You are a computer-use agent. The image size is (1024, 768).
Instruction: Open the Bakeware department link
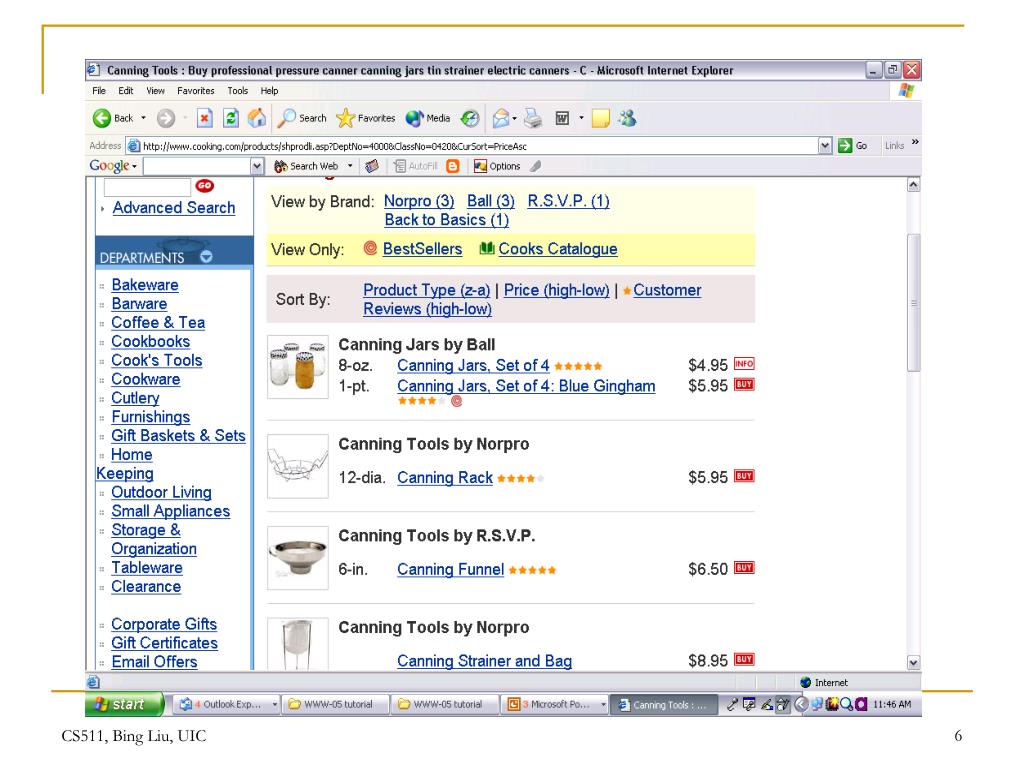pyautogui.click(x=145, y=285)
